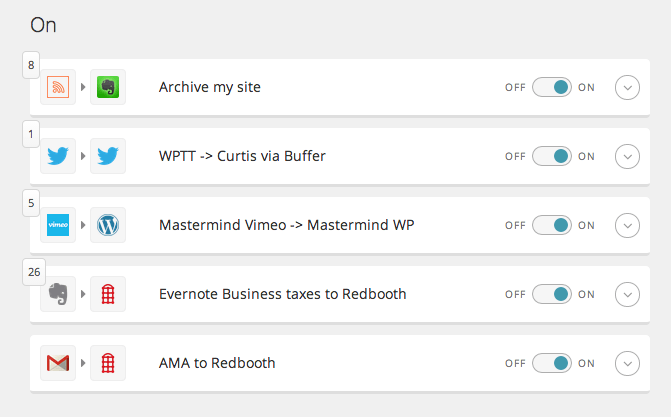Click the Gmail icon on AMA recipe
Viewport: 671px width, 417px height.
[58, 363]
